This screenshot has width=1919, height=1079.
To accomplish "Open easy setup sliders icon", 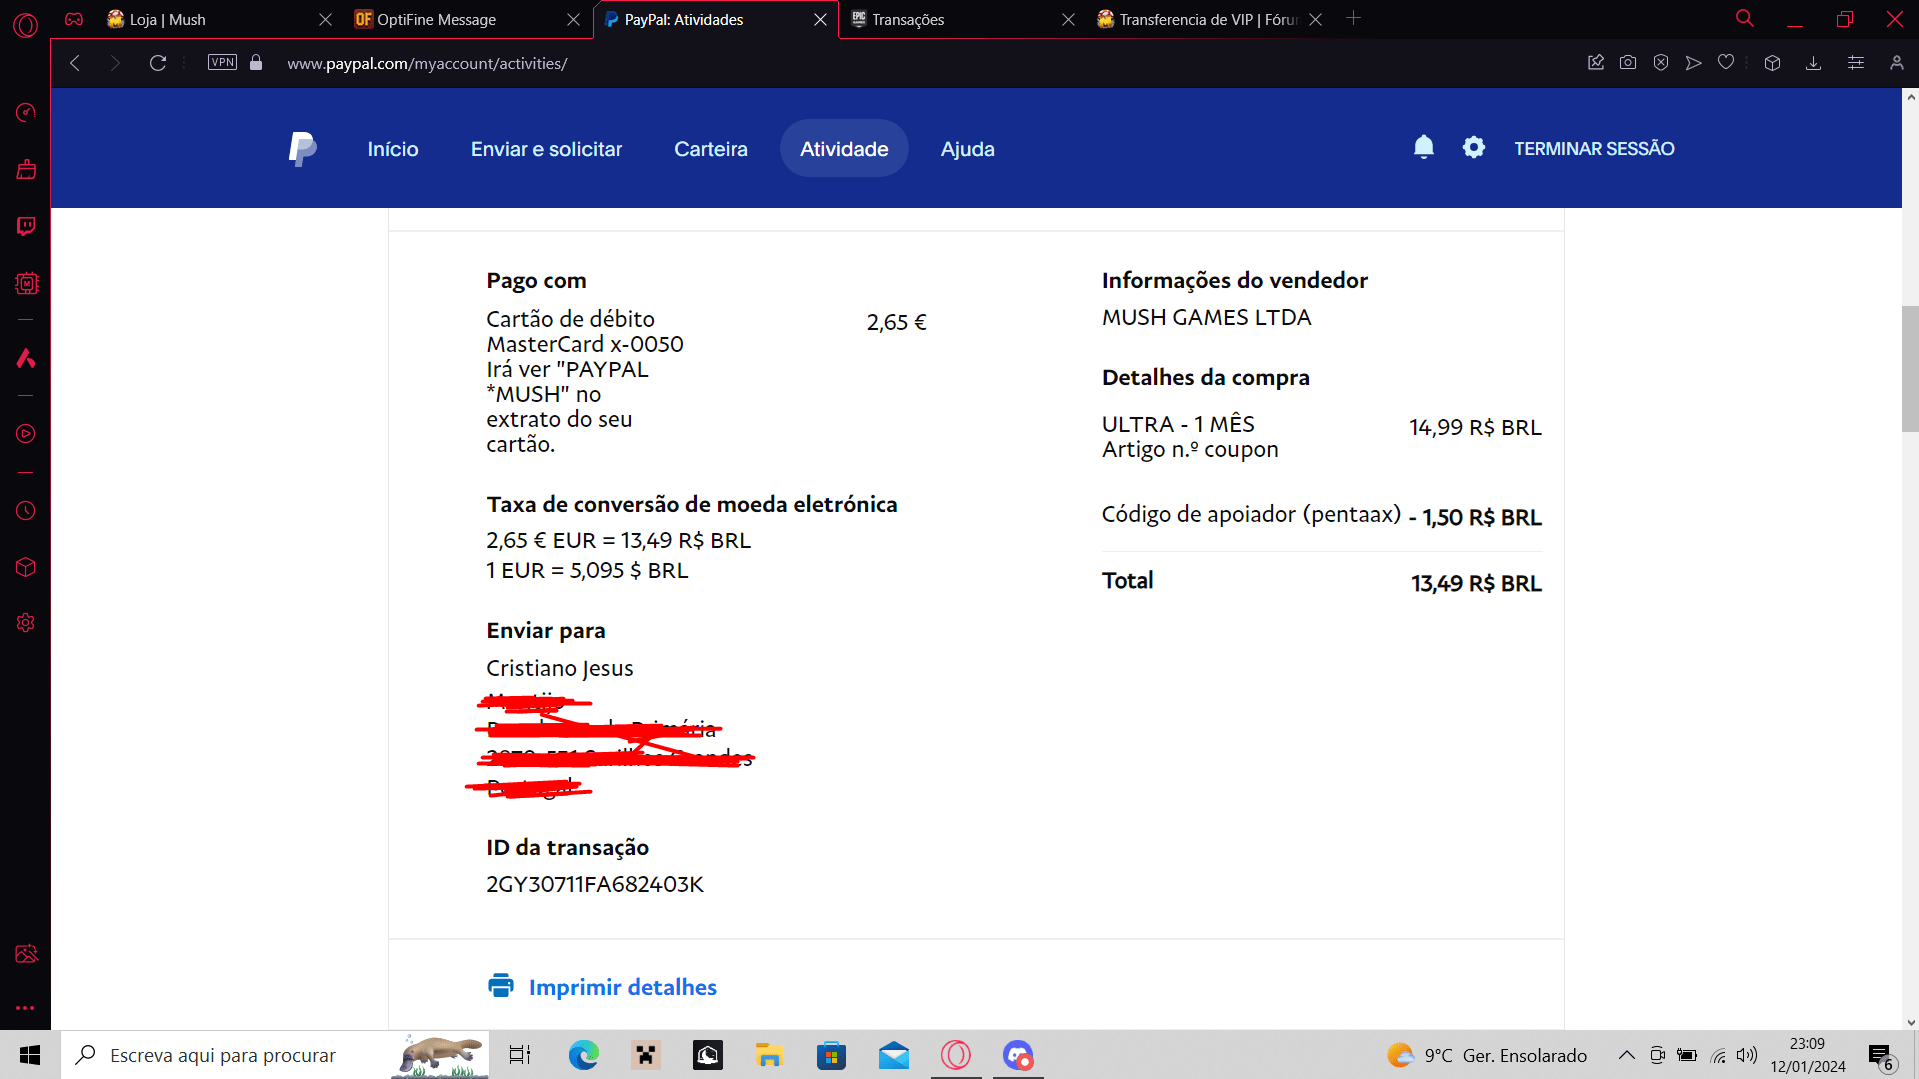I will [x=1856, y=63].
